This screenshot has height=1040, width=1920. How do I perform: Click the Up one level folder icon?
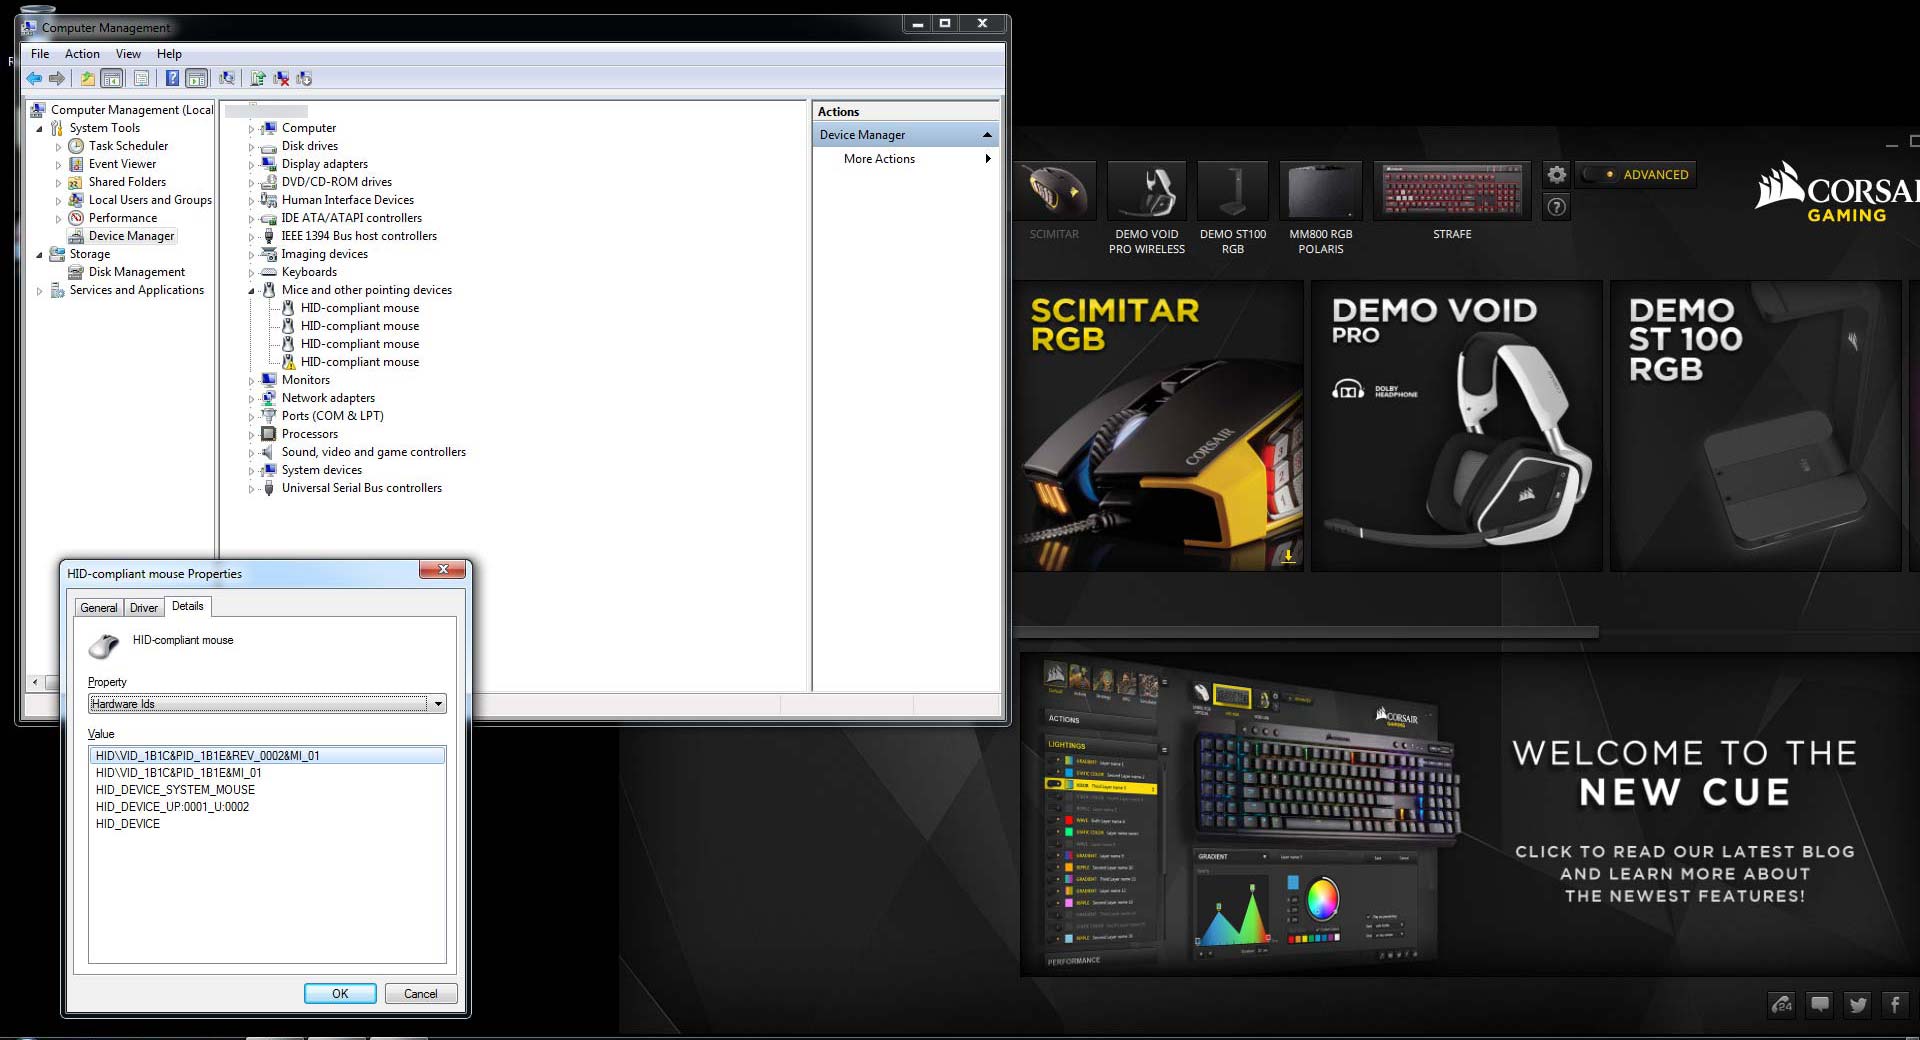88,78
